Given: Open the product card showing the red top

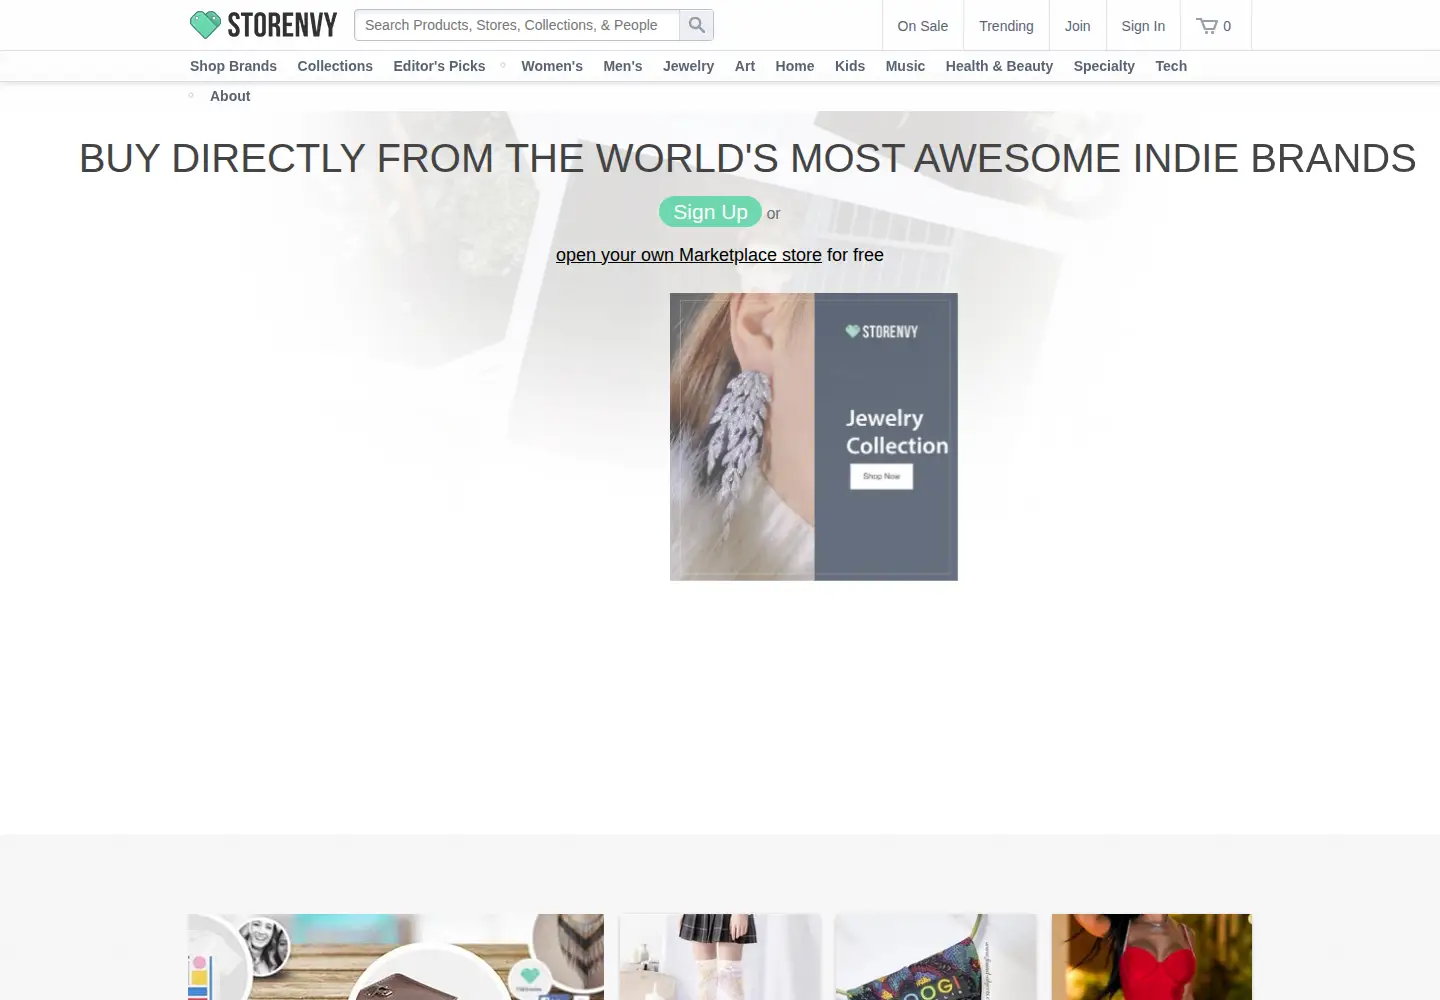Looking at the screenshot, I should tap(1152, 957).
